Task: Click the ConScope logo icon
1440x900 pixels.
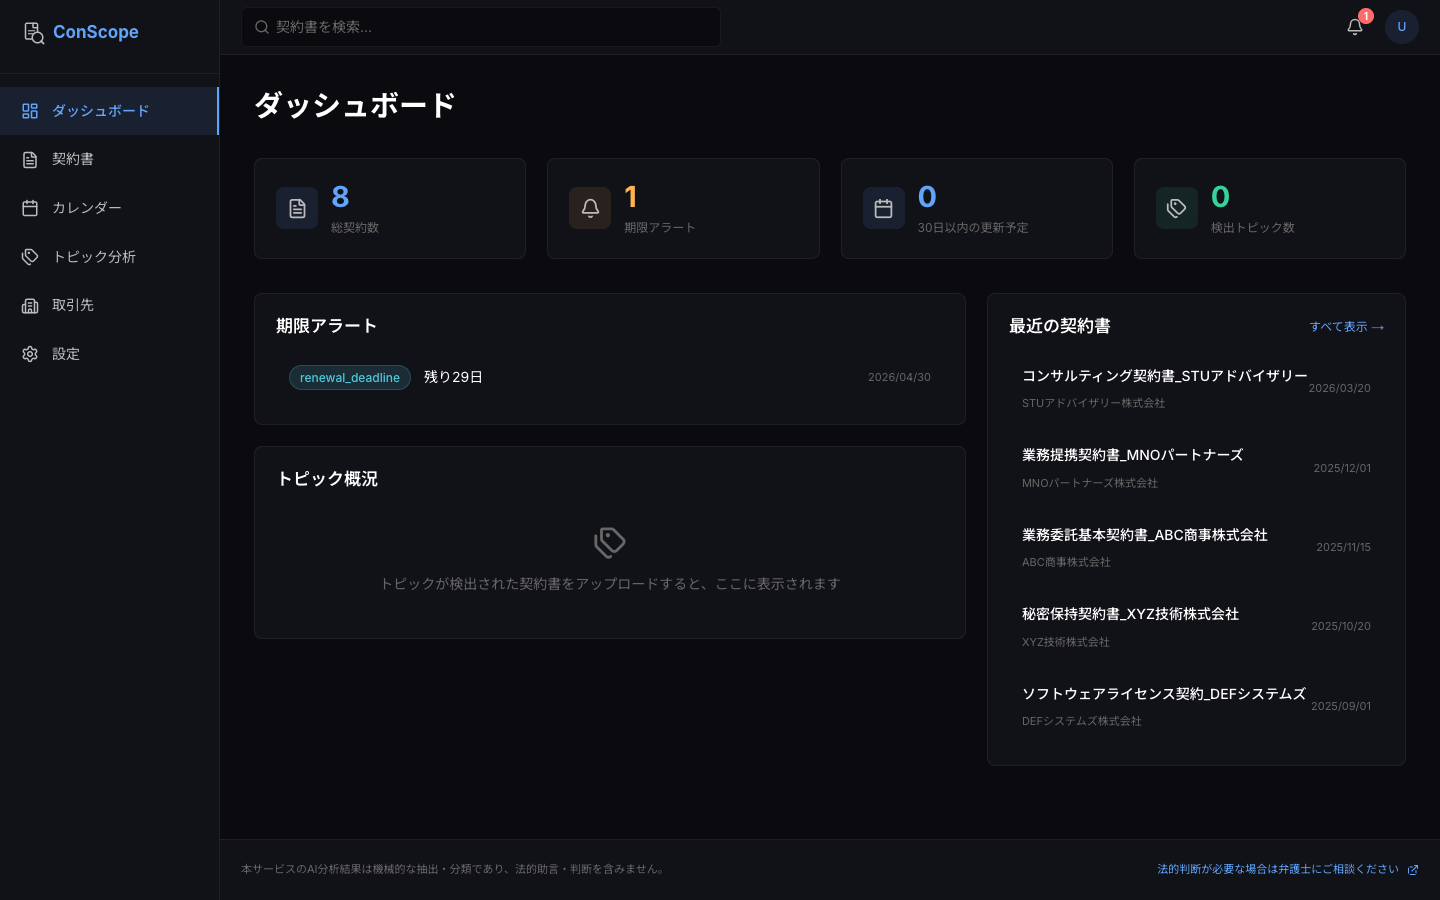Action: 34,33
